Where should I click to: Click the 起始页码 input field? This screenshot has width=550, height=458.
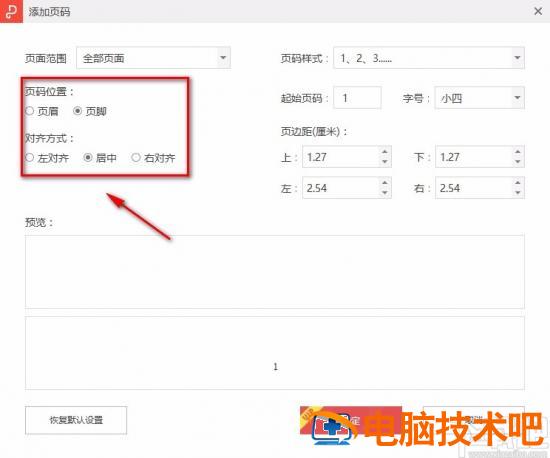(x=357, y=98)
